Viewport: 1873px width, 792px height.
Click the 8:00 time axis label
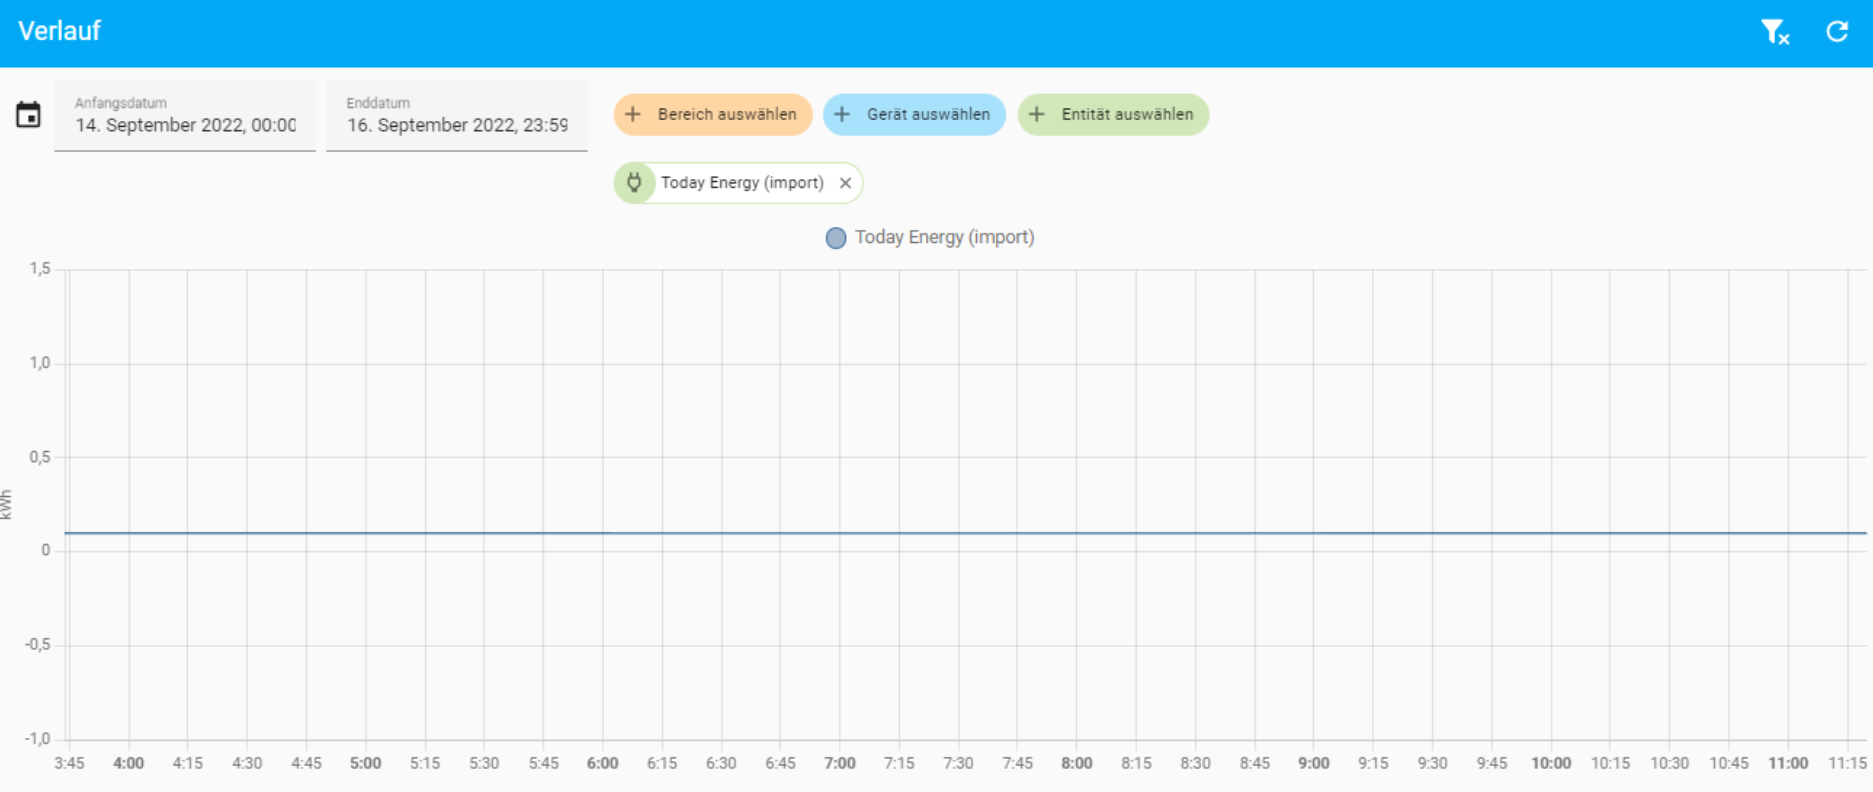point(1077,763)
